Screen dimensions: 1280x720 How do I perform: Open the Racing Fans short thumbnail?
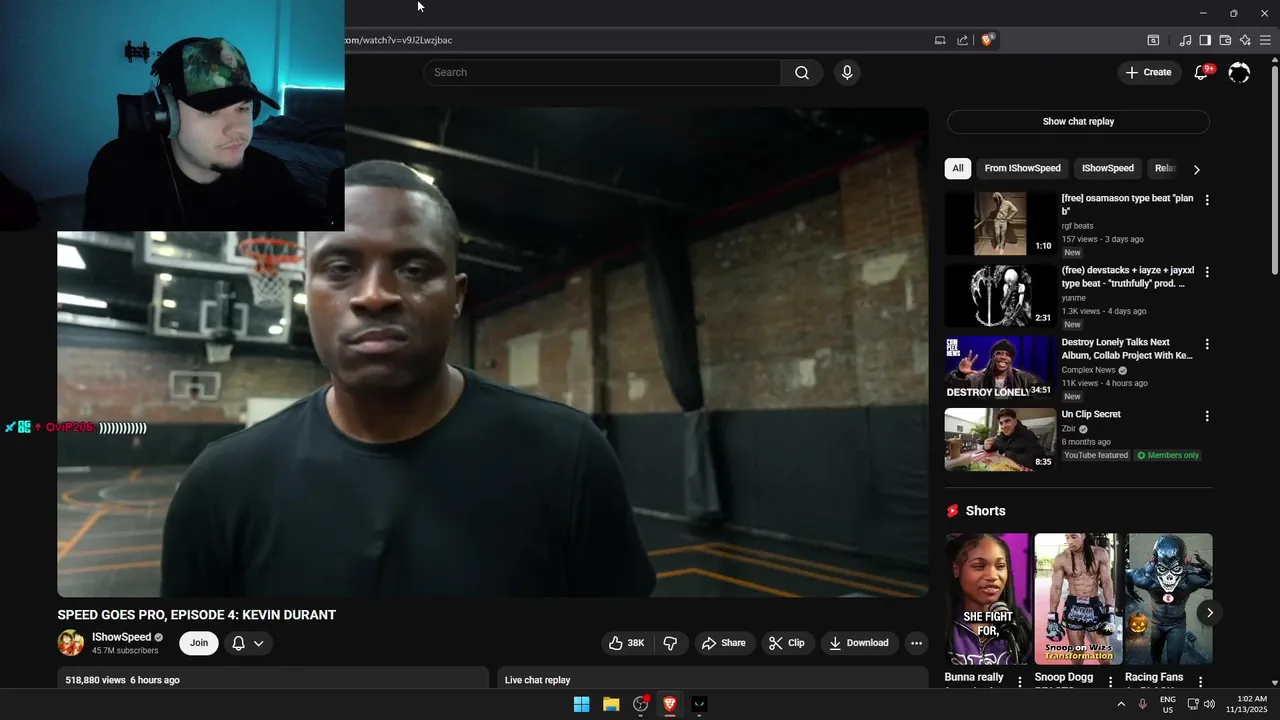pyautogui.click(x=1169, y=599)
